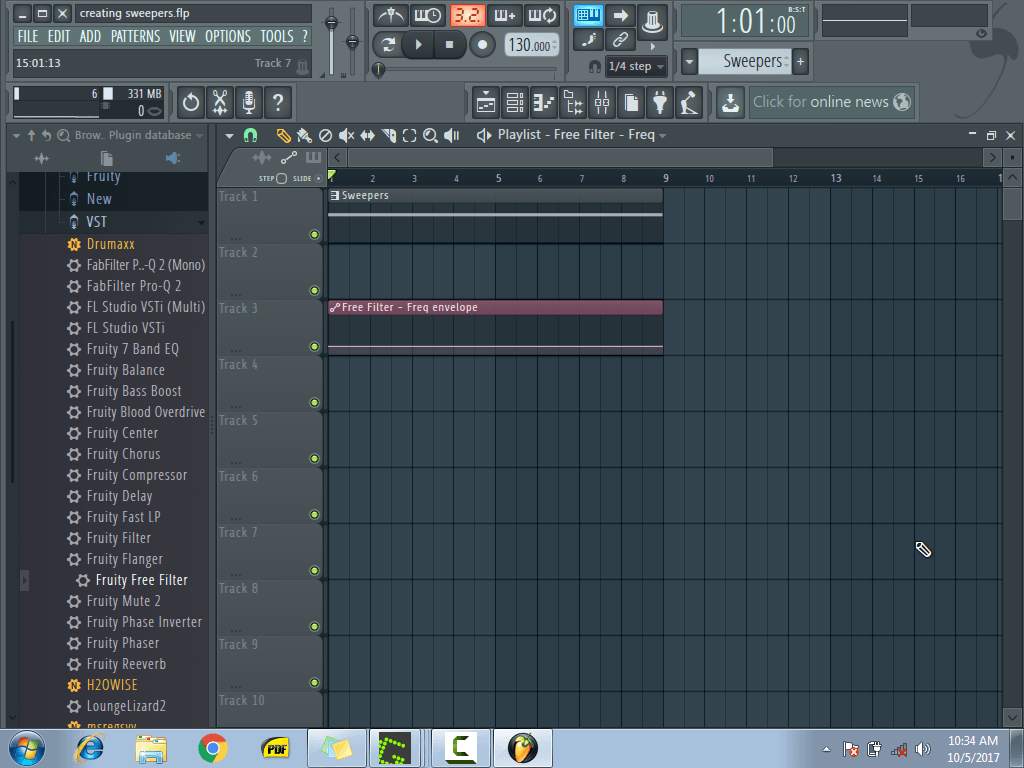
Task: Open the FILE menu
Action: click(27, 37)
